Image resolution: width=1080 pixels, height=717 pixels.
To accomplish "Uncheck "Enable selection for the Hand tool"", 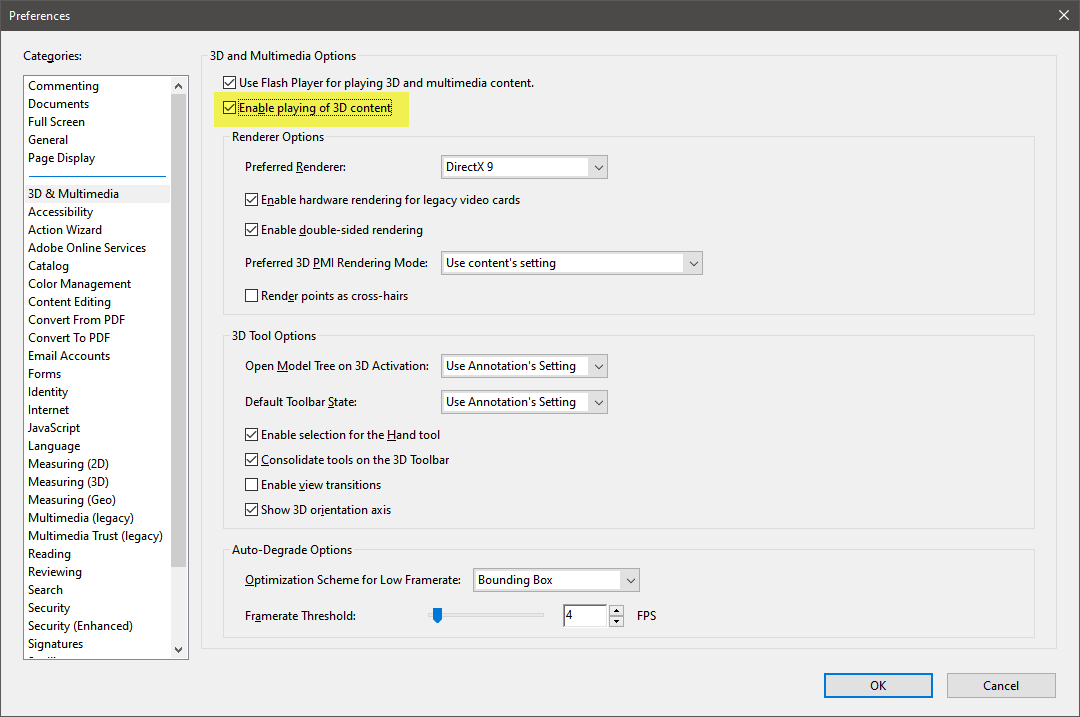I will pos(251,434).
